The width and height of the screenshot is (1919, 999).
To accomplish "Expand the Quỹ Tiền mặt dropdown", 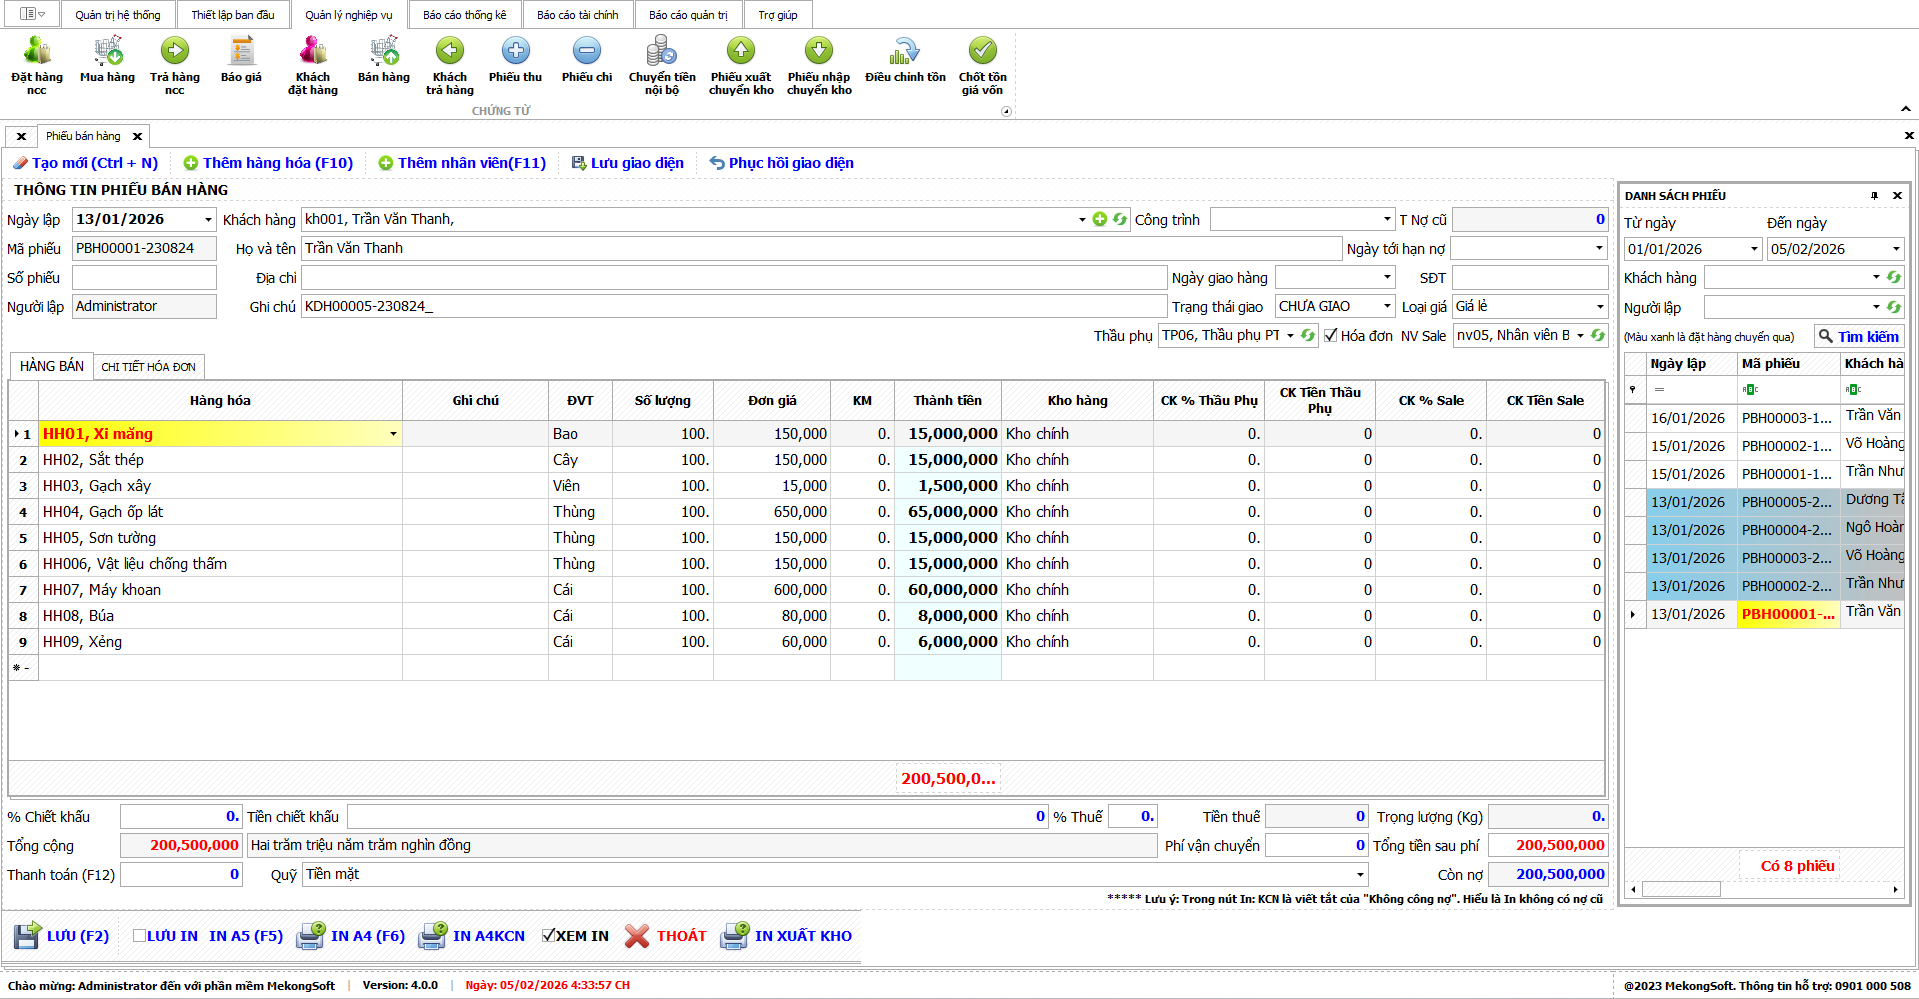I will tap(1360, 875).
